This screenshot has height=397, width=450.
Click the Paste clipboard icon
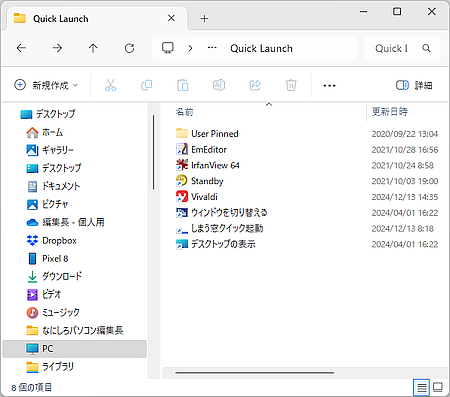pos(183,85)
